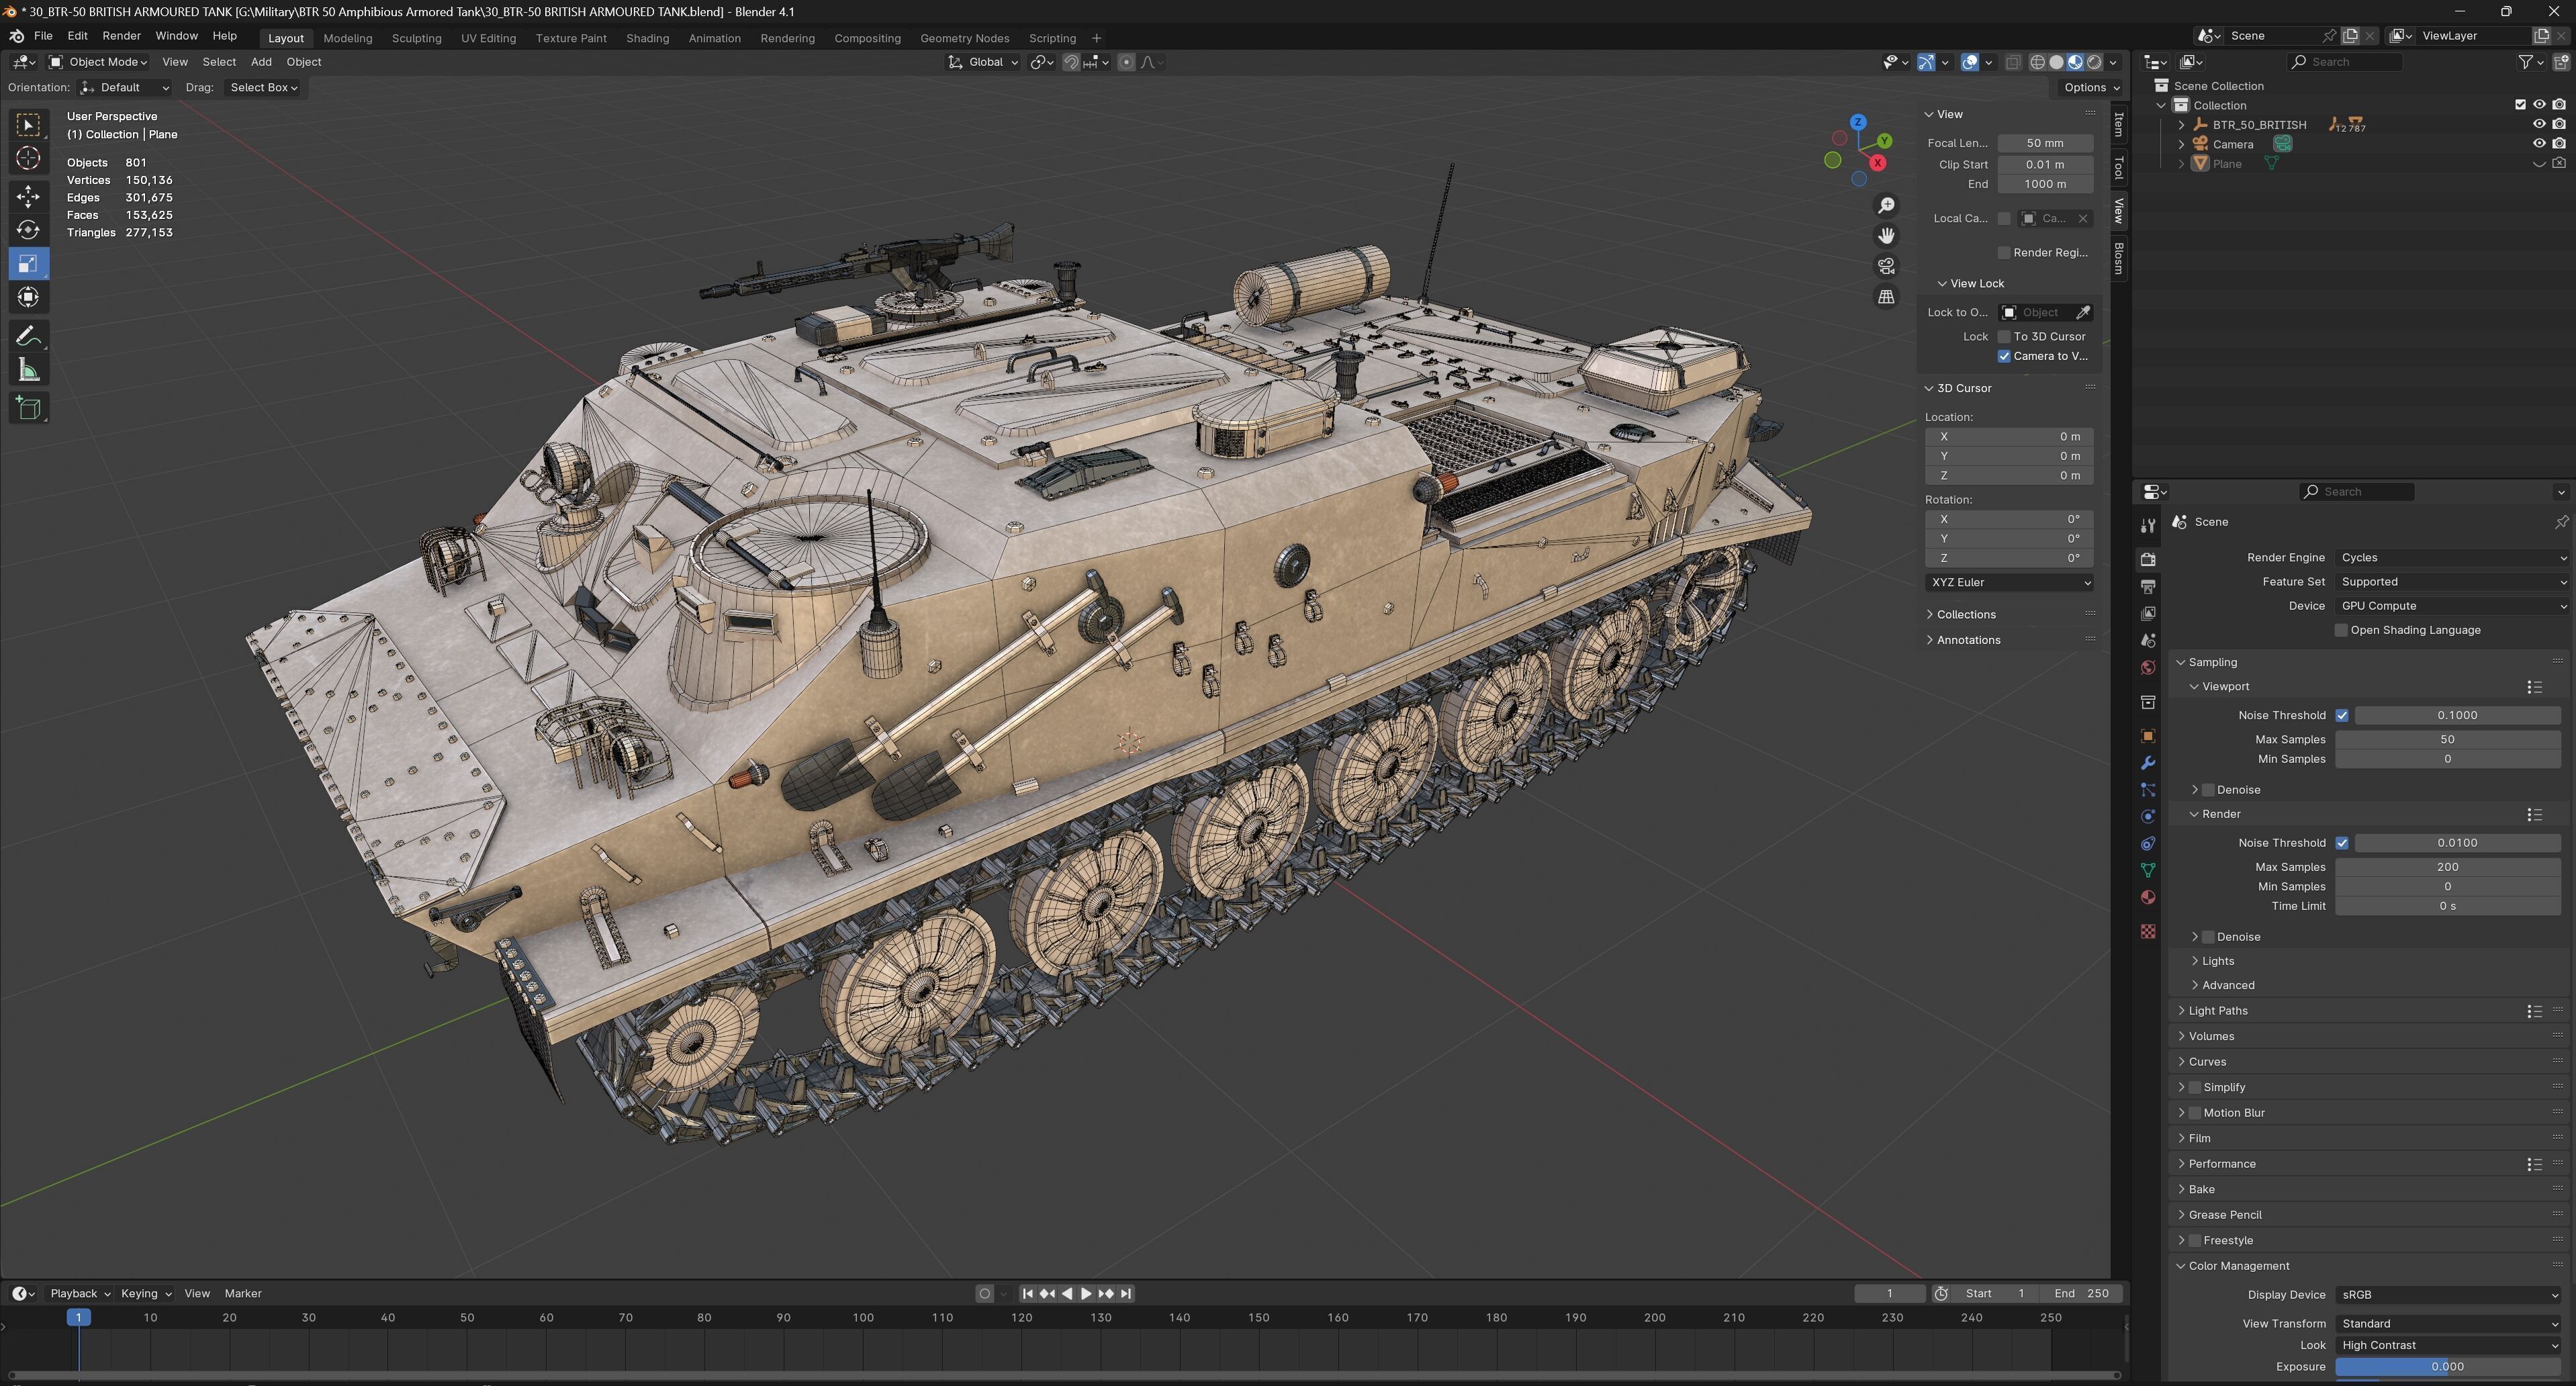
Task: Switch viewport to wireframe shading
Action: (2037, 62)
